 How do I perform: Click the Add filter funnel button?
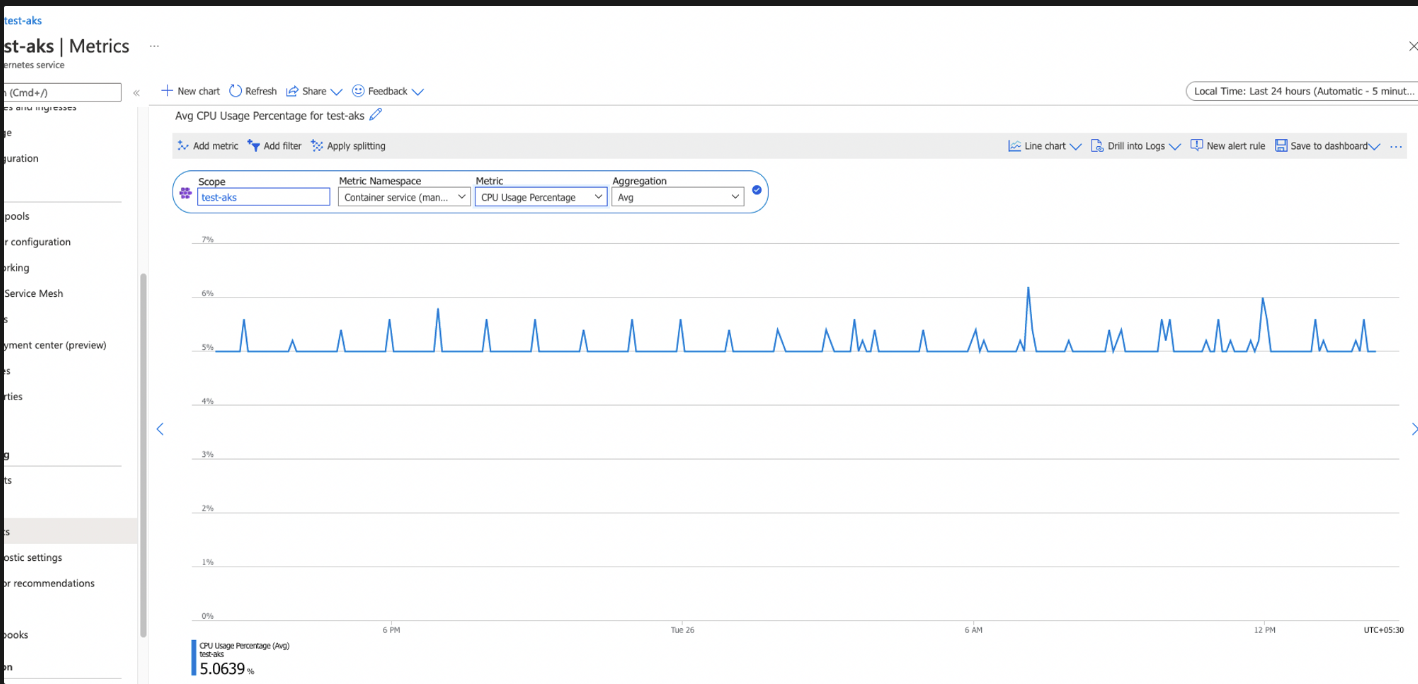pos(274,146)
